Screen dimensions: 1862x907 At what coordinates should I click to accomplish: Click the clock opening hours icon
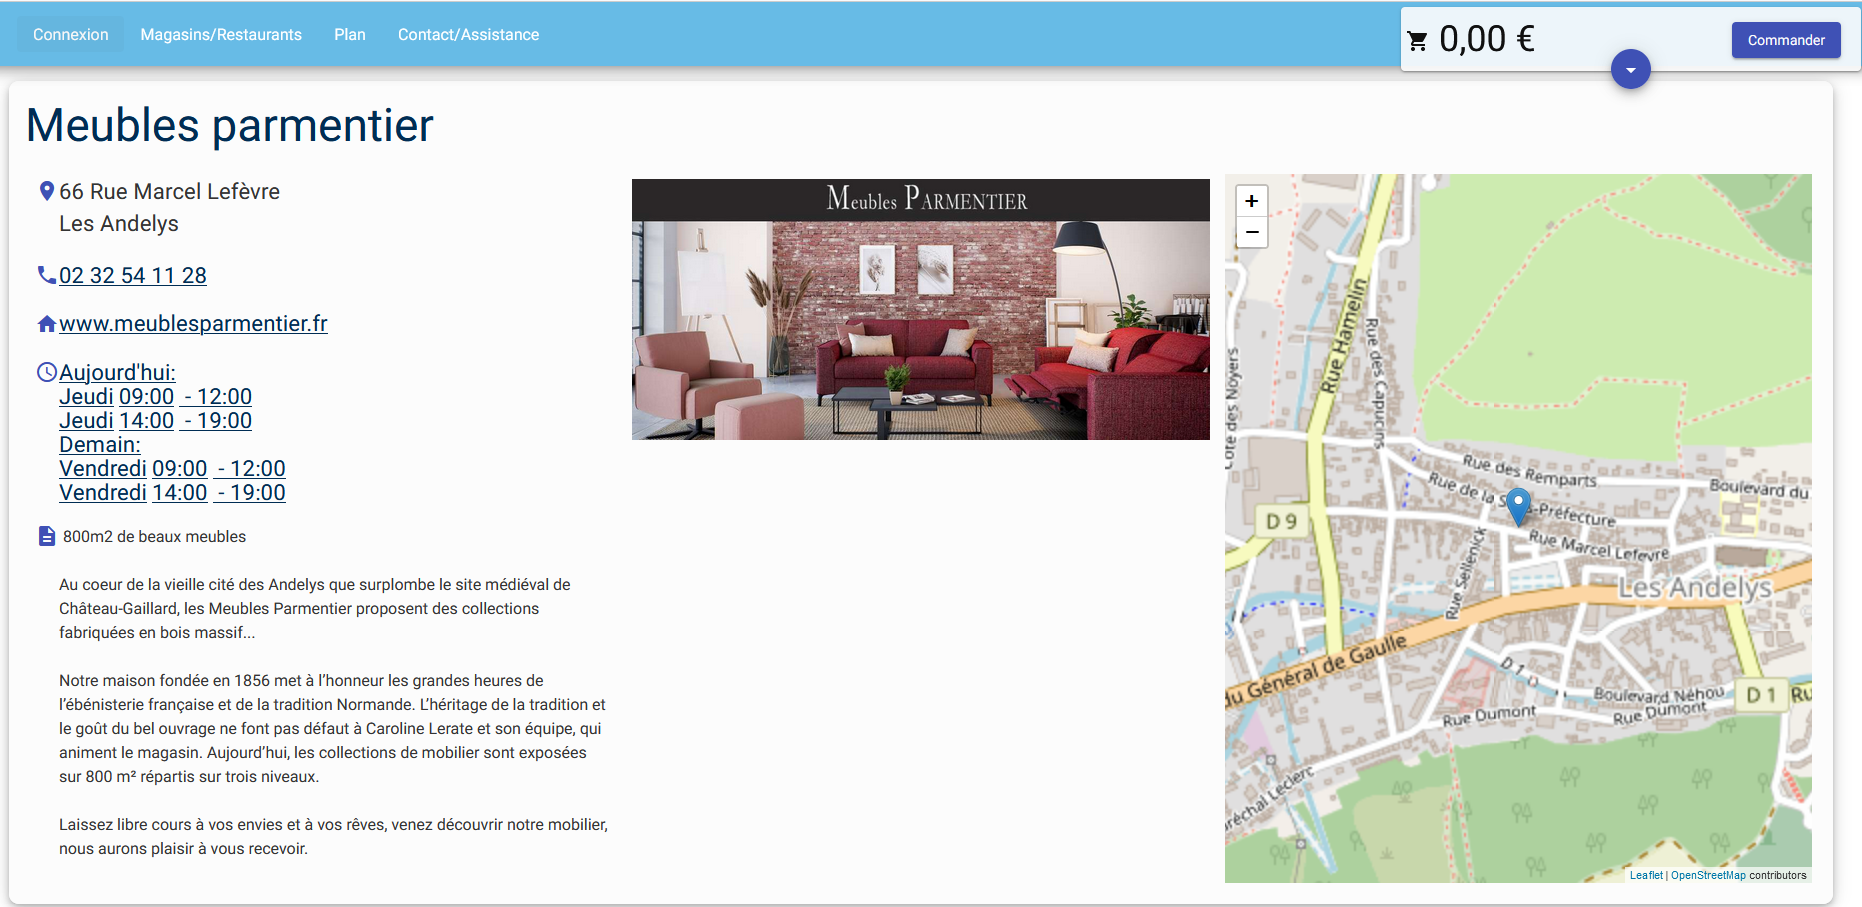tap(46, 372)
